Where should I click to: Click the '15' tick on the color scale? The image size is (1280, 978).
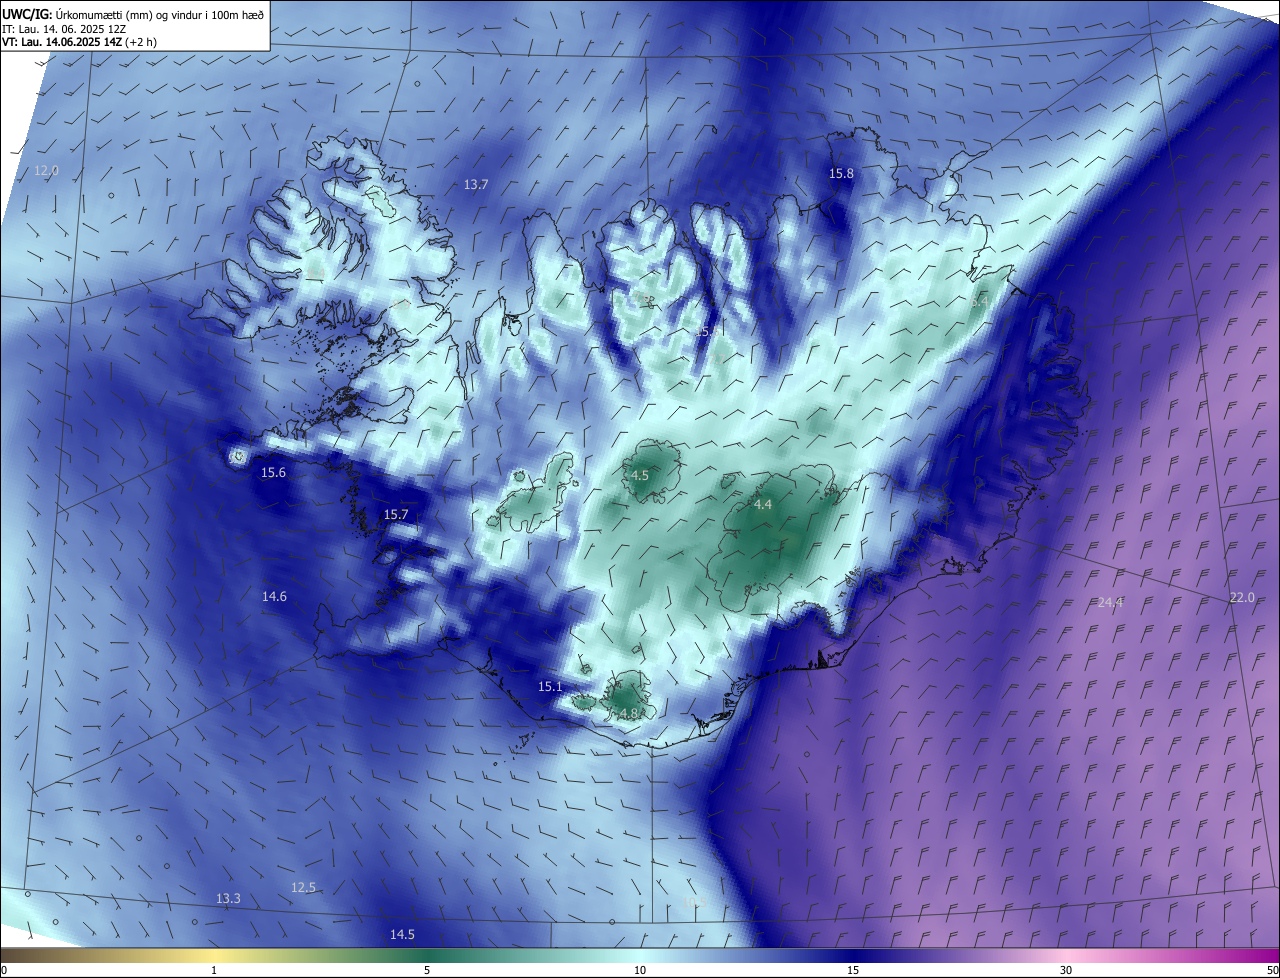[853, 970]
